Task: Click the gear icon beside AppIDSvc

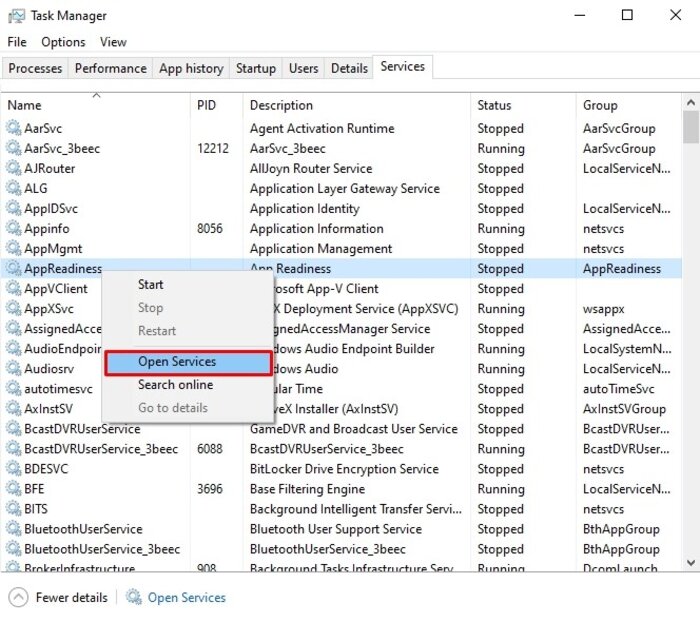Action: pos(13,209)
